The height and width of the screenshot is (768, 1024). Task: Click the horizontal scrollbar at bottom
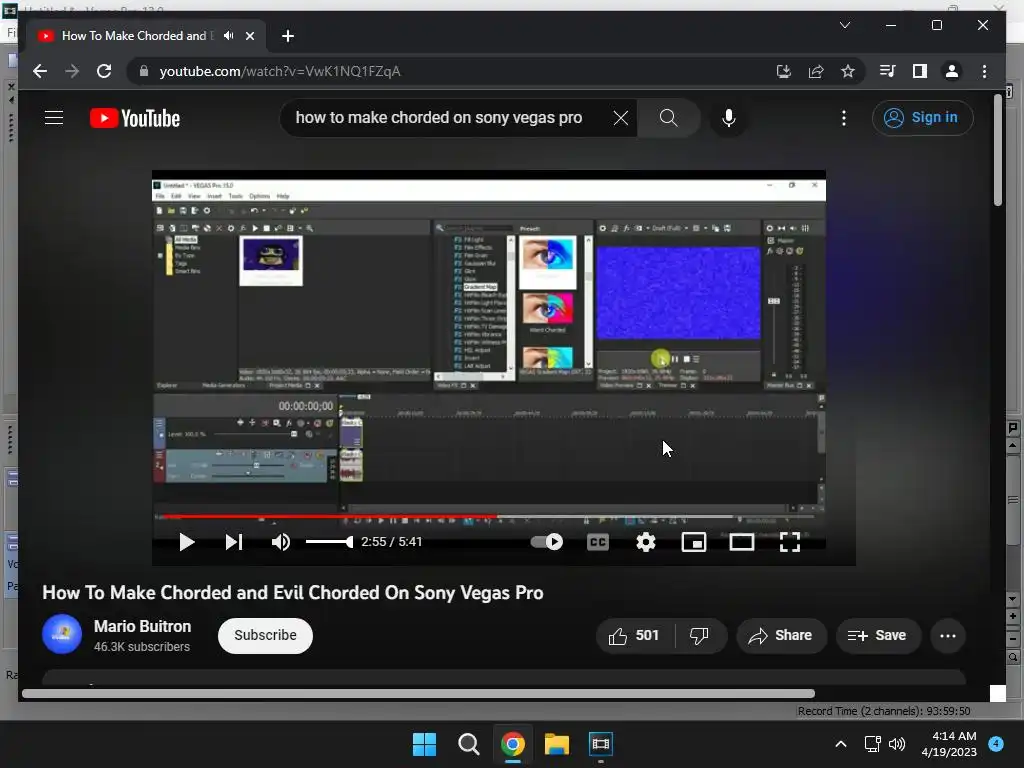coord(418,694)
